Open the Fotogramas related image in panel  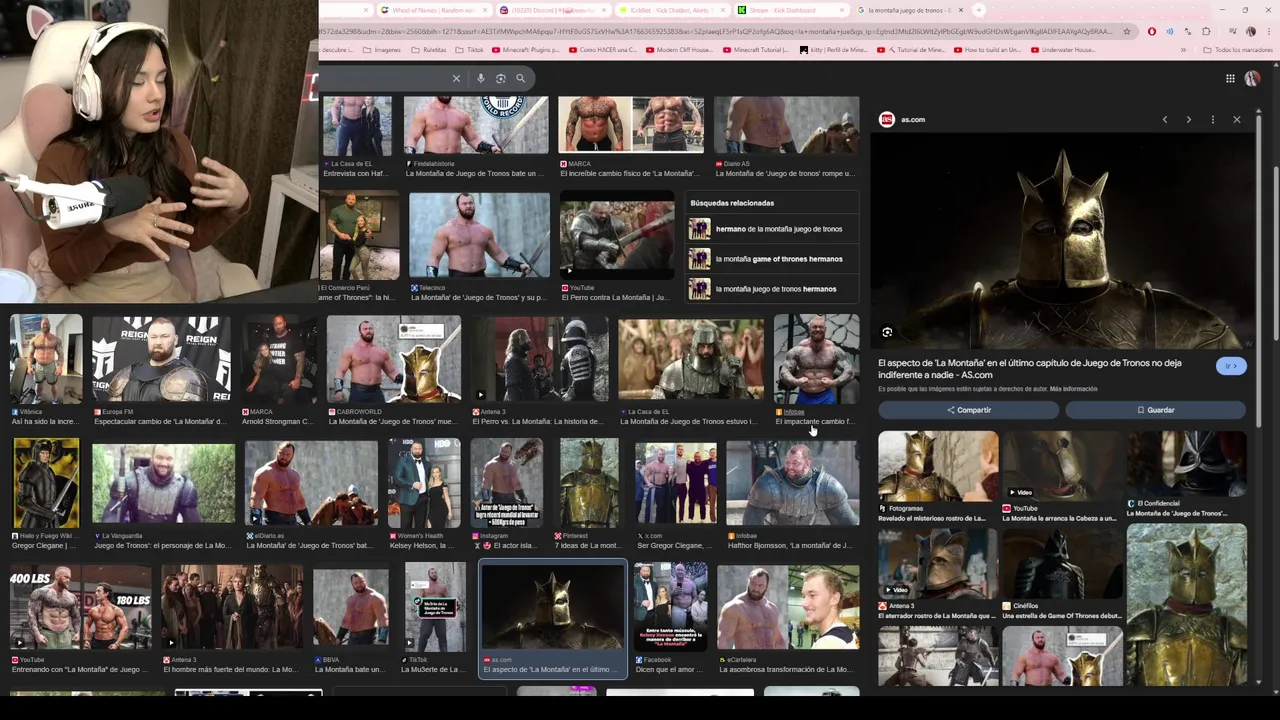tap(938, 466)
